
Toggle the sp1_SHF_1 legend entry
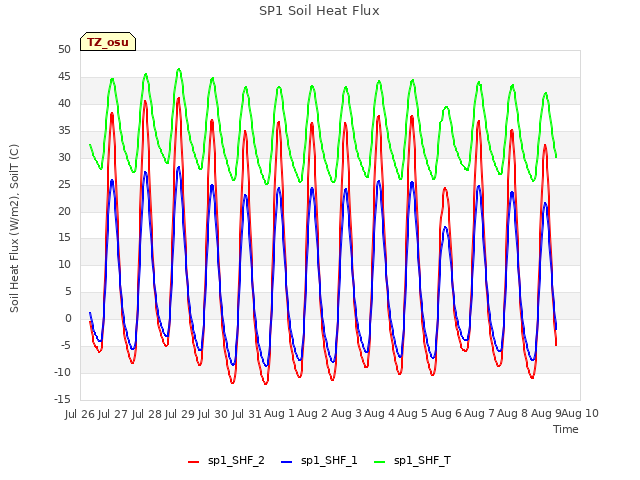[x=319, y=461]
